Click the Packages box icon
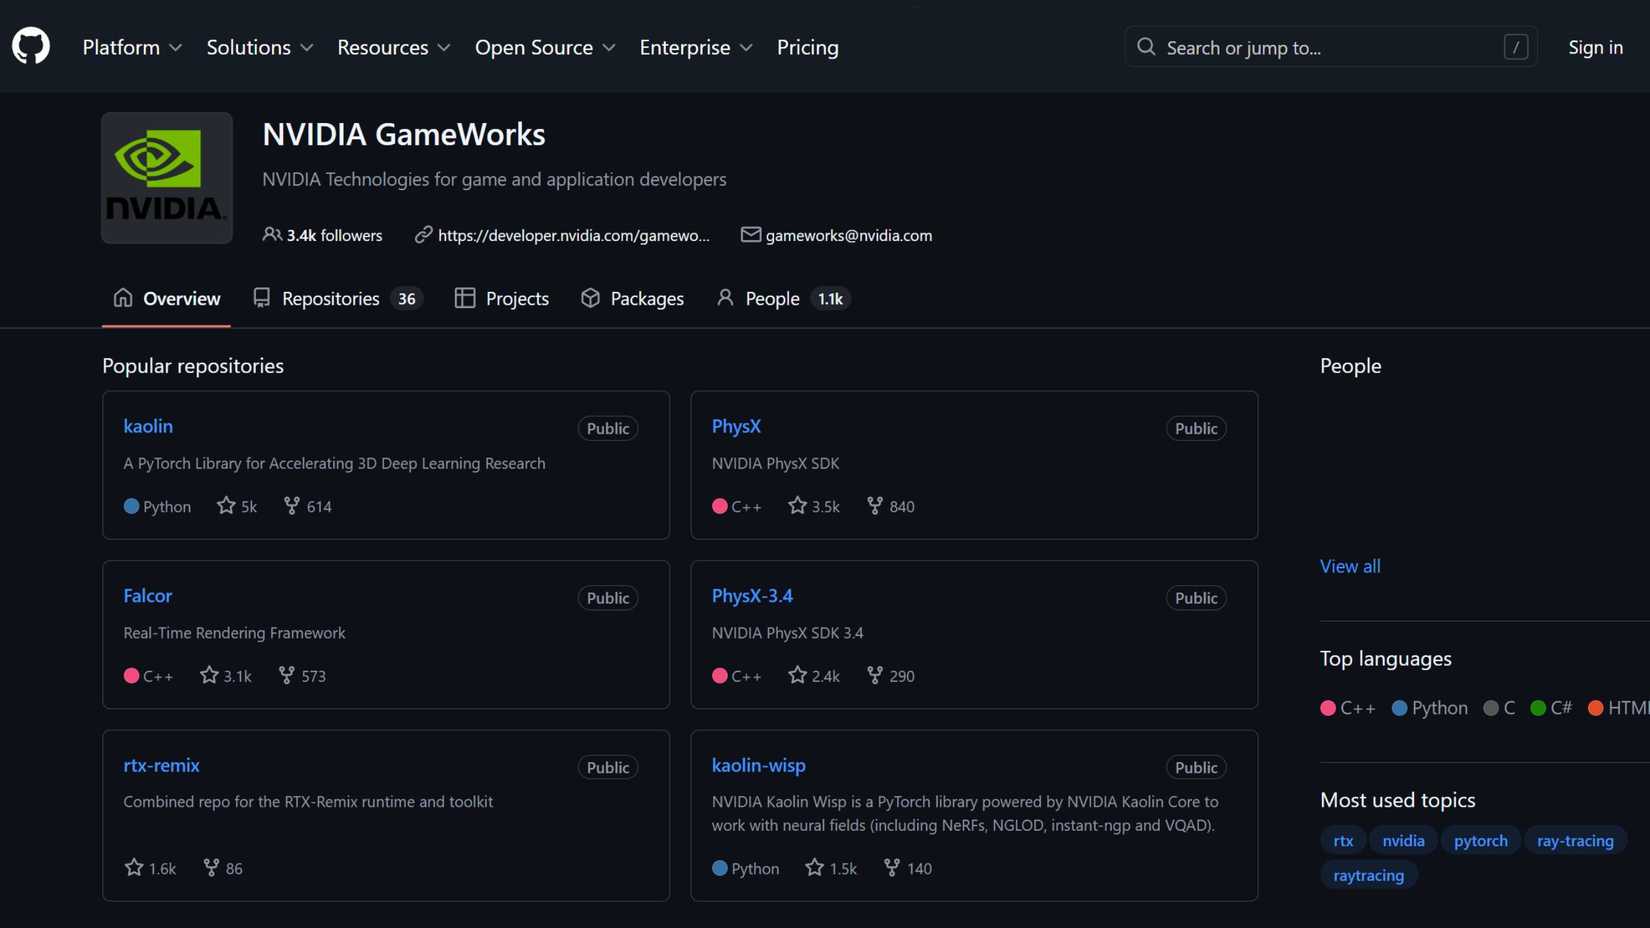 590,298
